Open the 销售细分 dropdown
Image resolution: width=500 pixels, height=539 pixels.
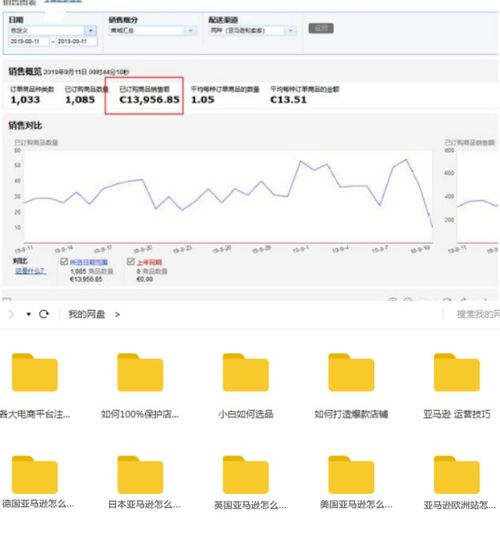coord(153,31)
